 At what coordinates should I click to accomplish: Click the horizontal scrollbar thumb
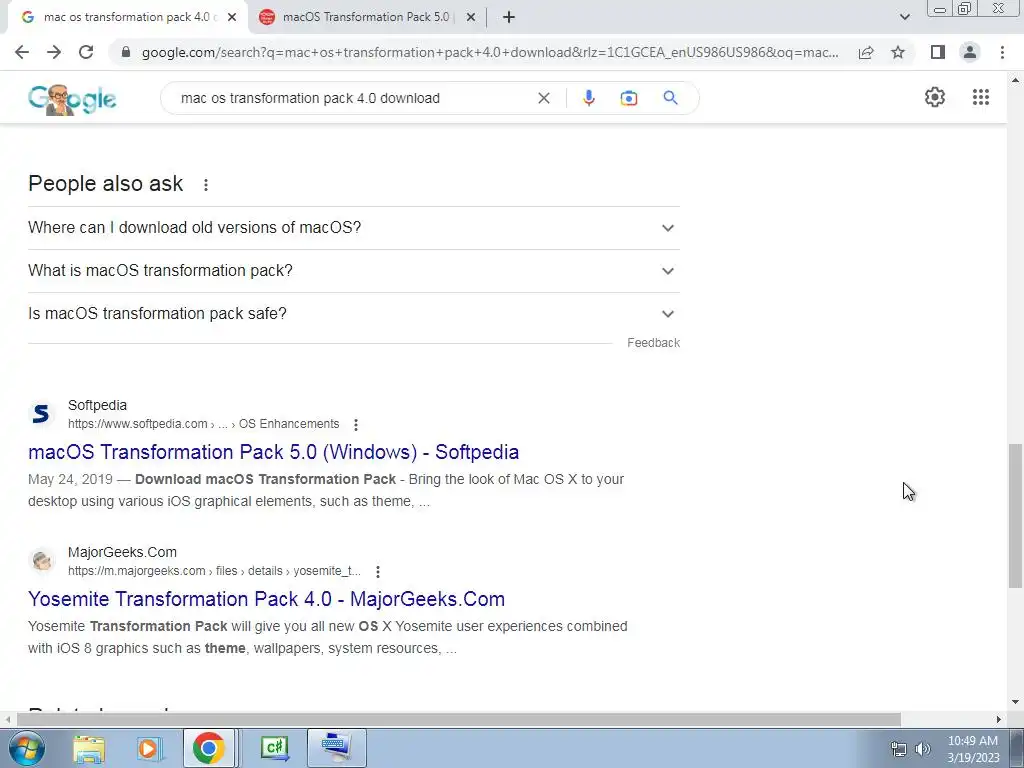pos(458,720)
